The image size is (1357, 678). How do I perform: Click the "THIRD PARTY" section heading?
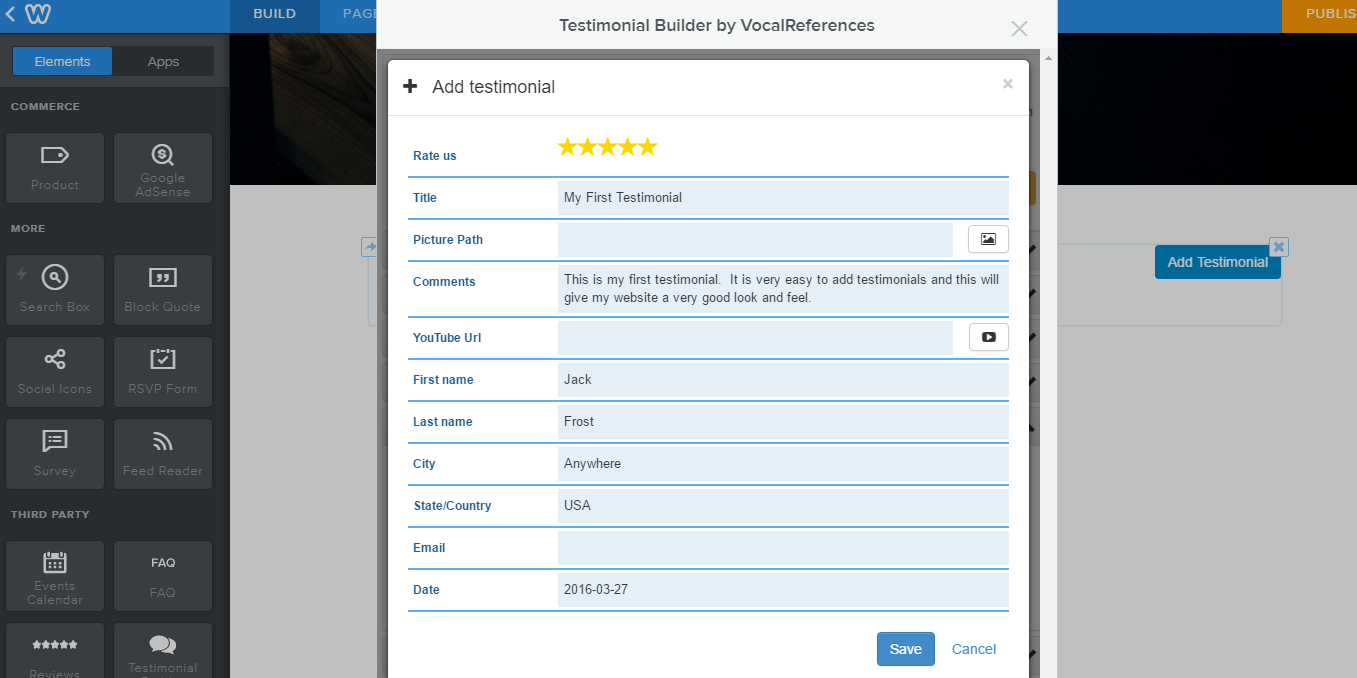50,514
